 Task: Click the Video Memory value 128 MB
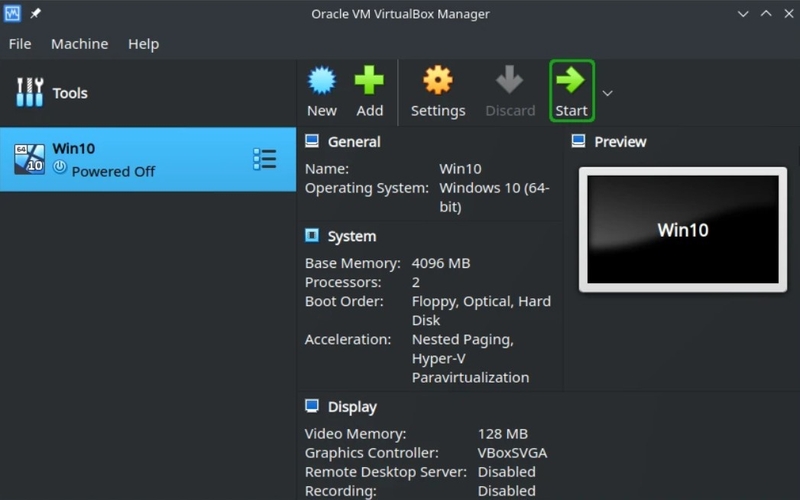pyautogui.click(x=503, y=434)
